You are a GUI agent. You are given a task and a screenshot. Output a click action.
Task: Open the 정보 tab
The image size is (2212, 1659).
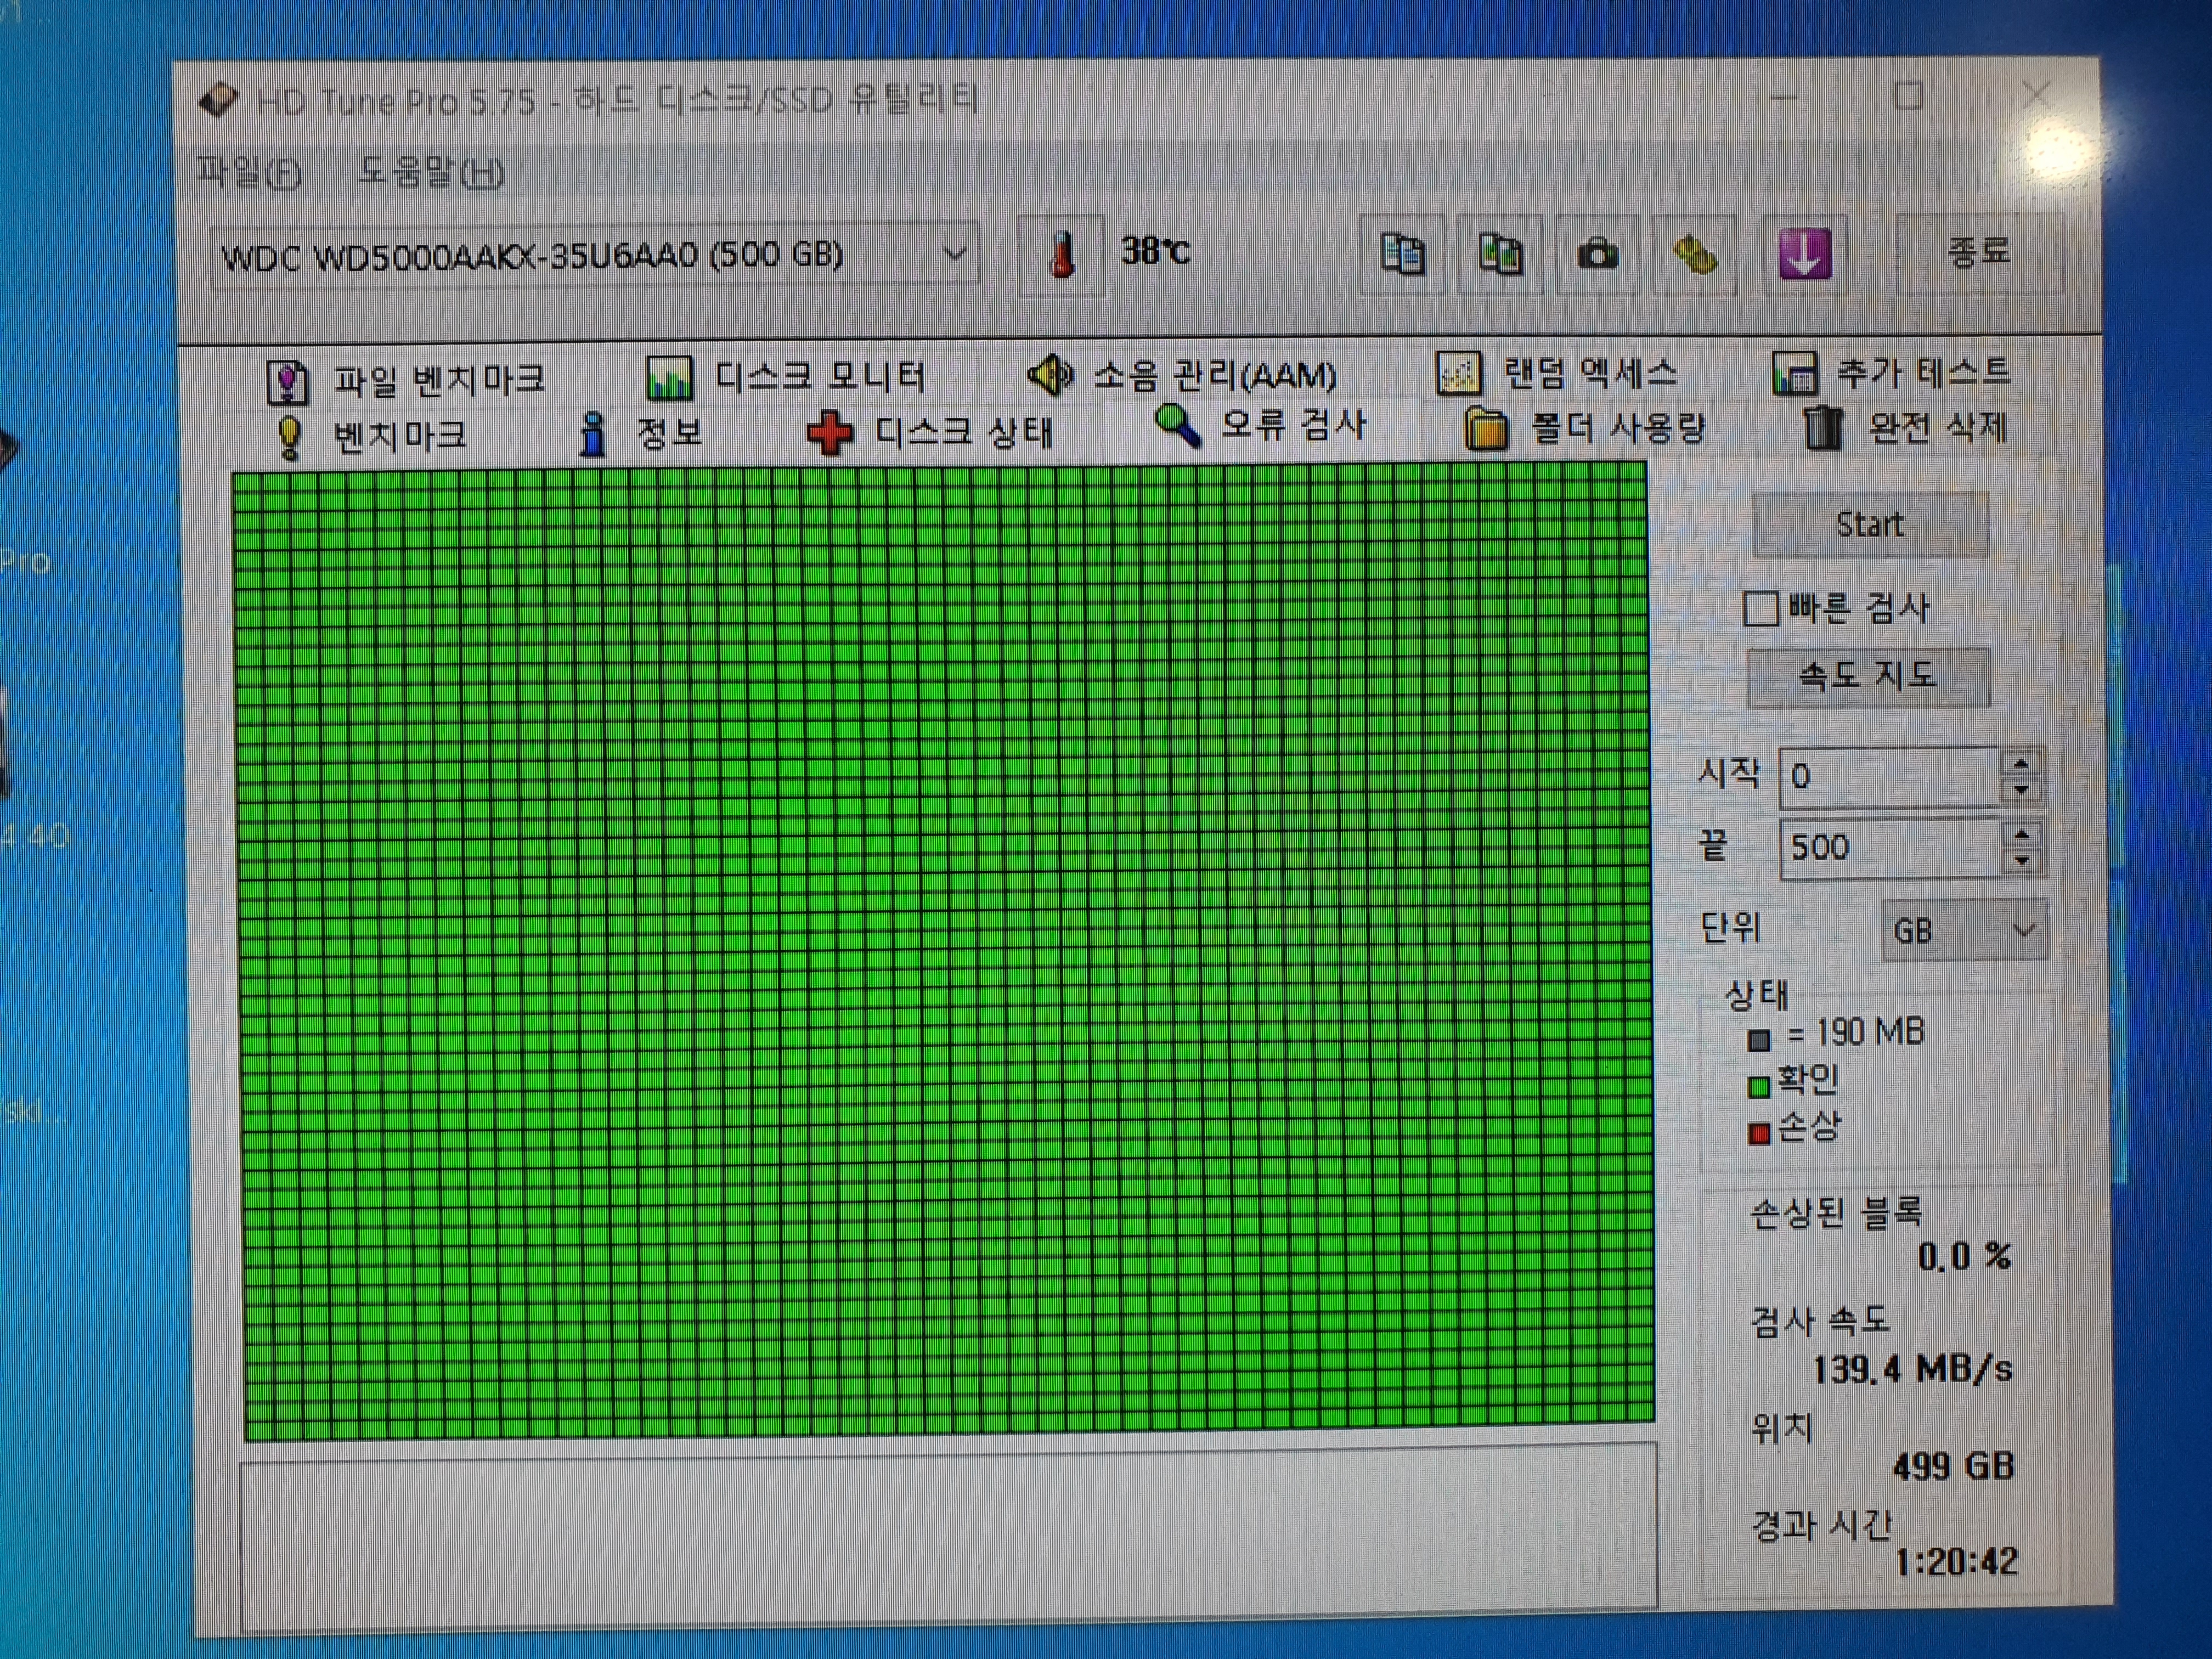tap(641, 433)
